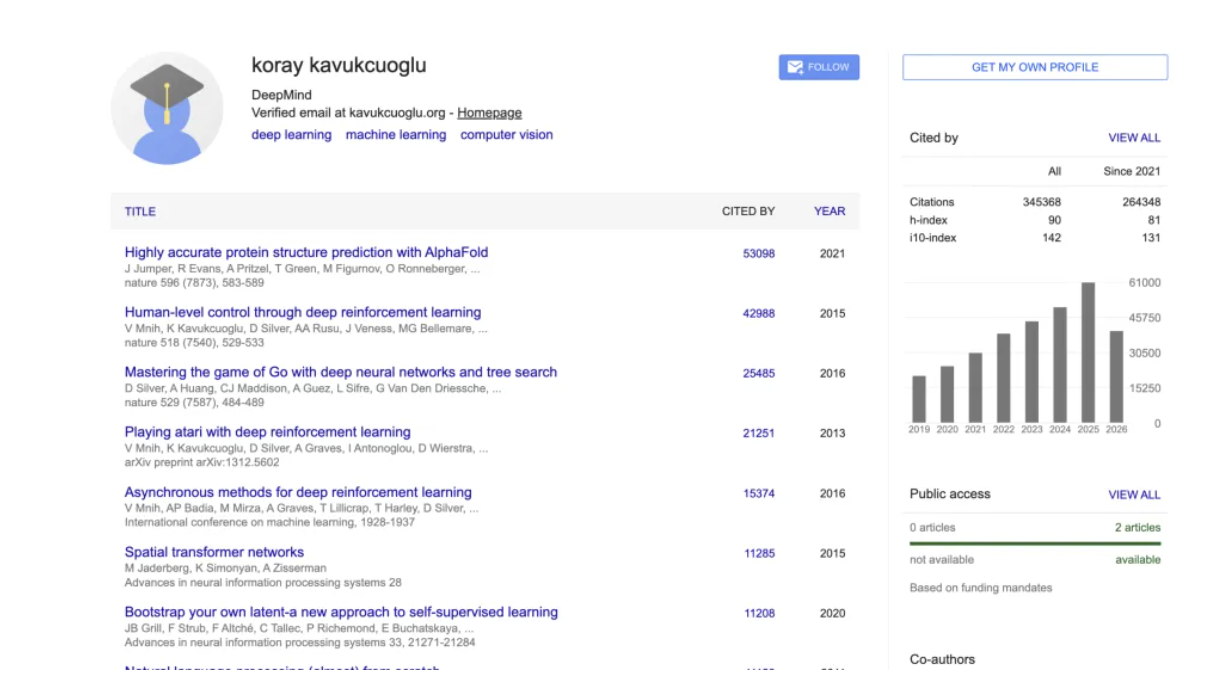This screenshot has width=1226, height=700.
Task: Click the 2026 bar in citations chart
Action: (x=1116, y=376)
